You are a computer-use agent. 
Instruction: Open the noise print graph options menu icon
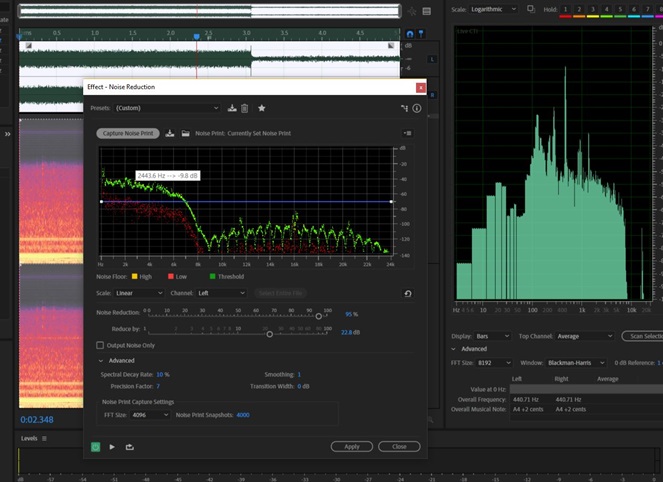[x=408, y=133]
